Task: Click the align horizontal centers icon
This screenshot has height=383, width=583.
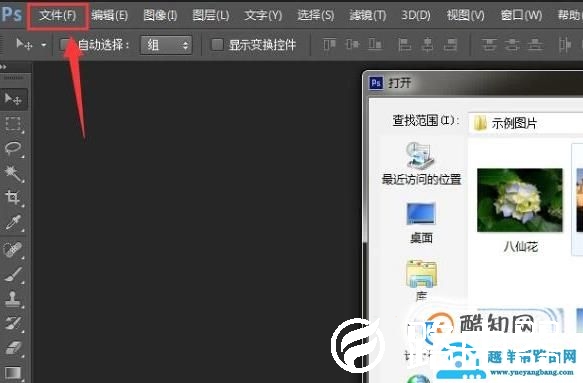Action: click(x=428, y=45)
